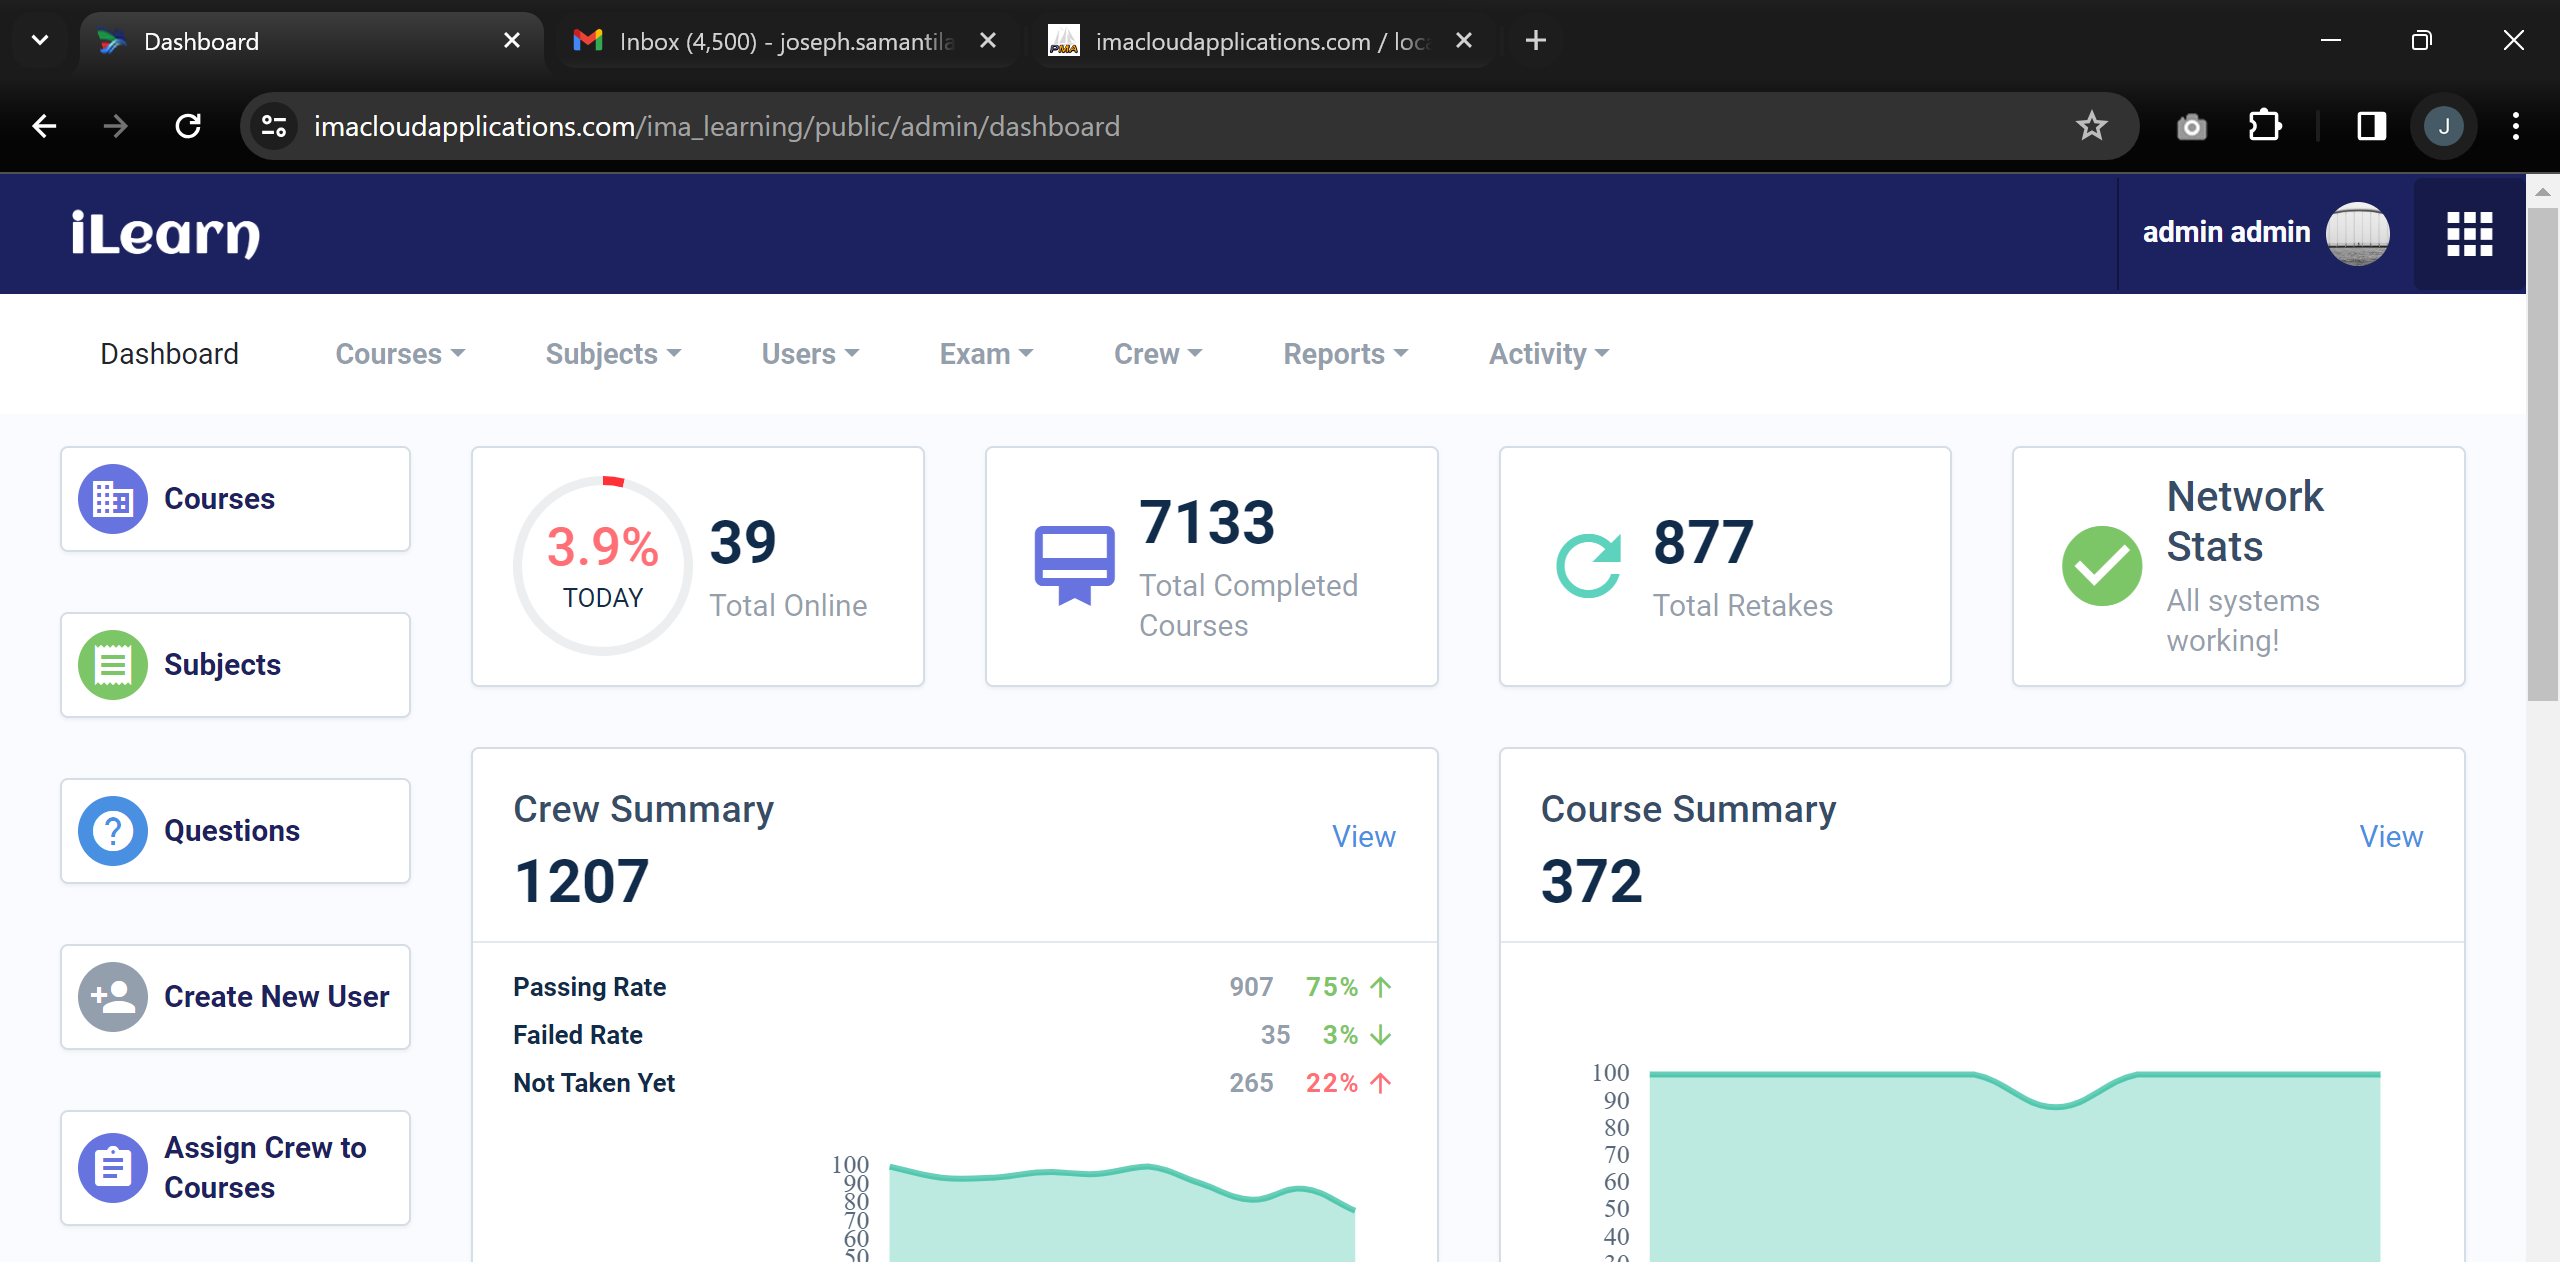The width and height of the screenshot is (2560, 1262).
Task: Open the Chrome profile J avatar
Action: [x=2443, y=126]
